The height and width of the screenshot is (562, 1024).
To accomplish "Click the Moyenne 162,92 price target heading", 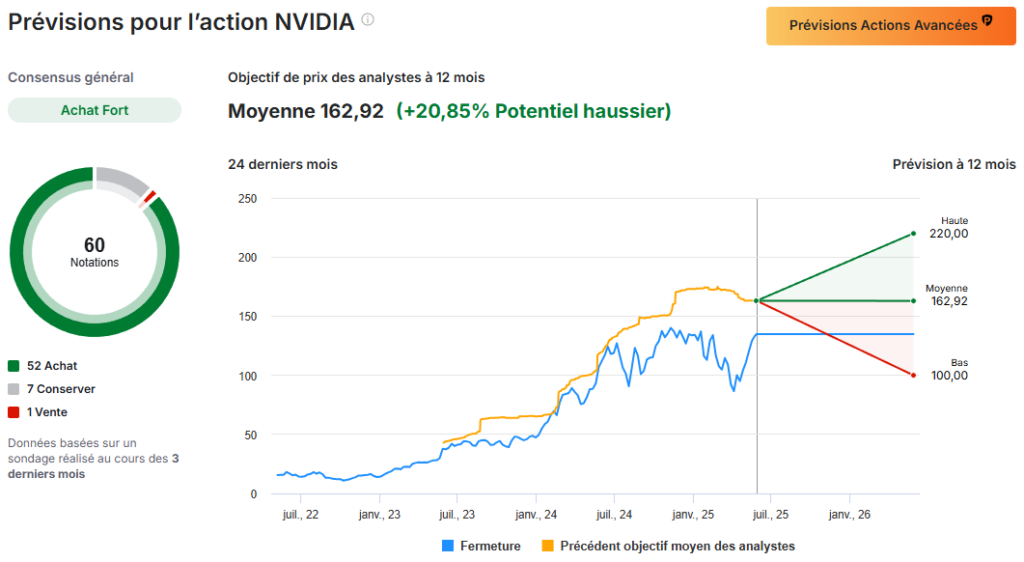I will tap(306, 111).
